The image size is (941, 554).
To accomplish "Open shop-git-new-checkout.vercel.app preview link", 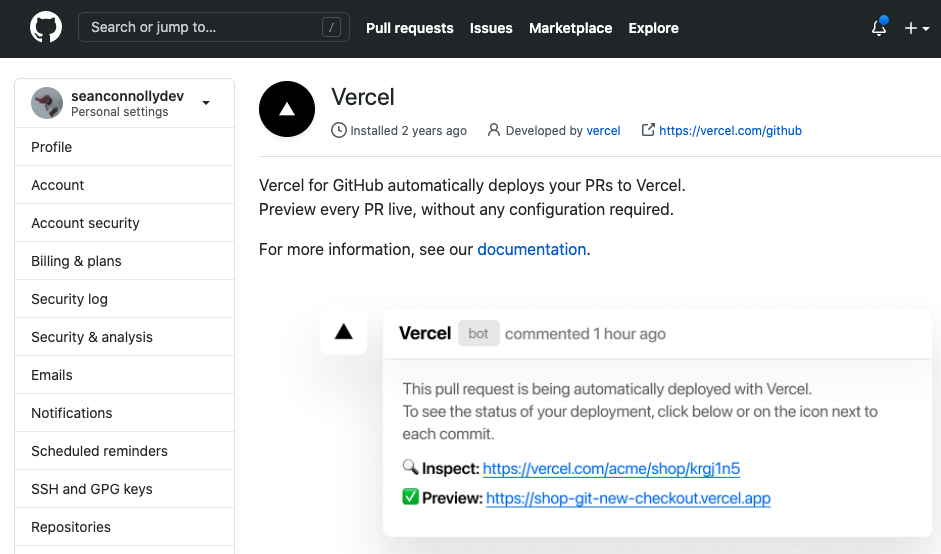I will click(628, 498).
